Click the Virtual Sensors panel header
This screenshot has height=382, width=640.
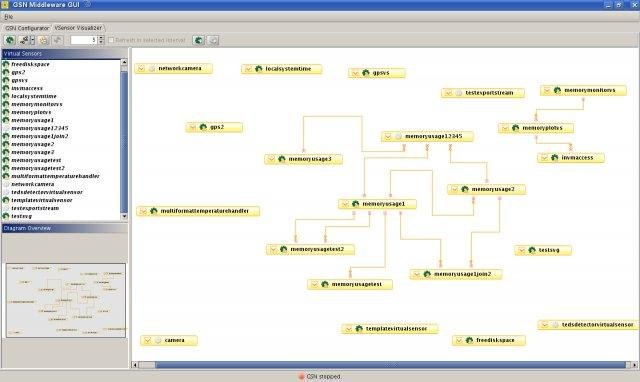tap(64, 53)
